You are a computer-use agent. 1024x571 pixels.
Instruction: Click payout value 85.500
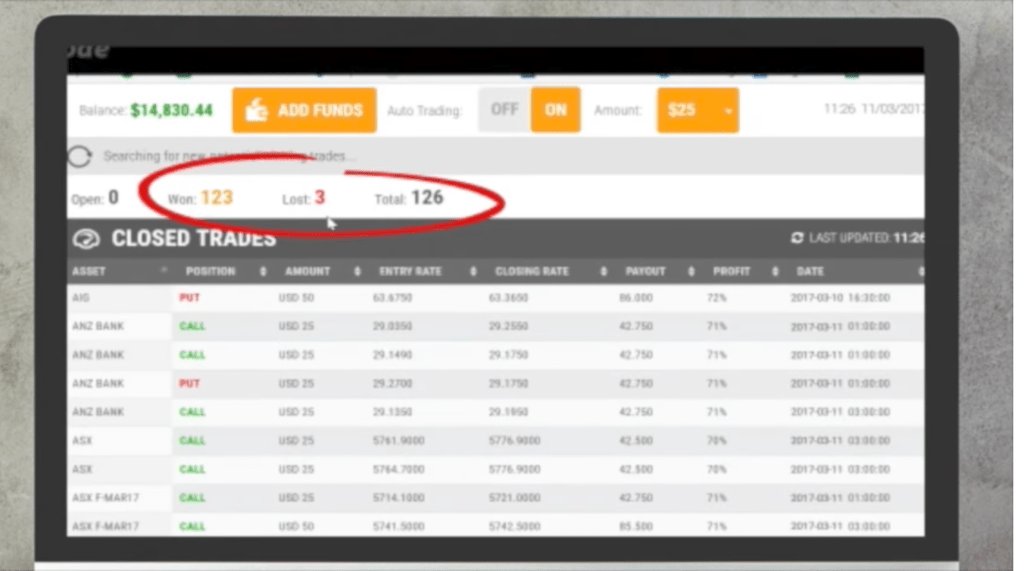point(636,527)
